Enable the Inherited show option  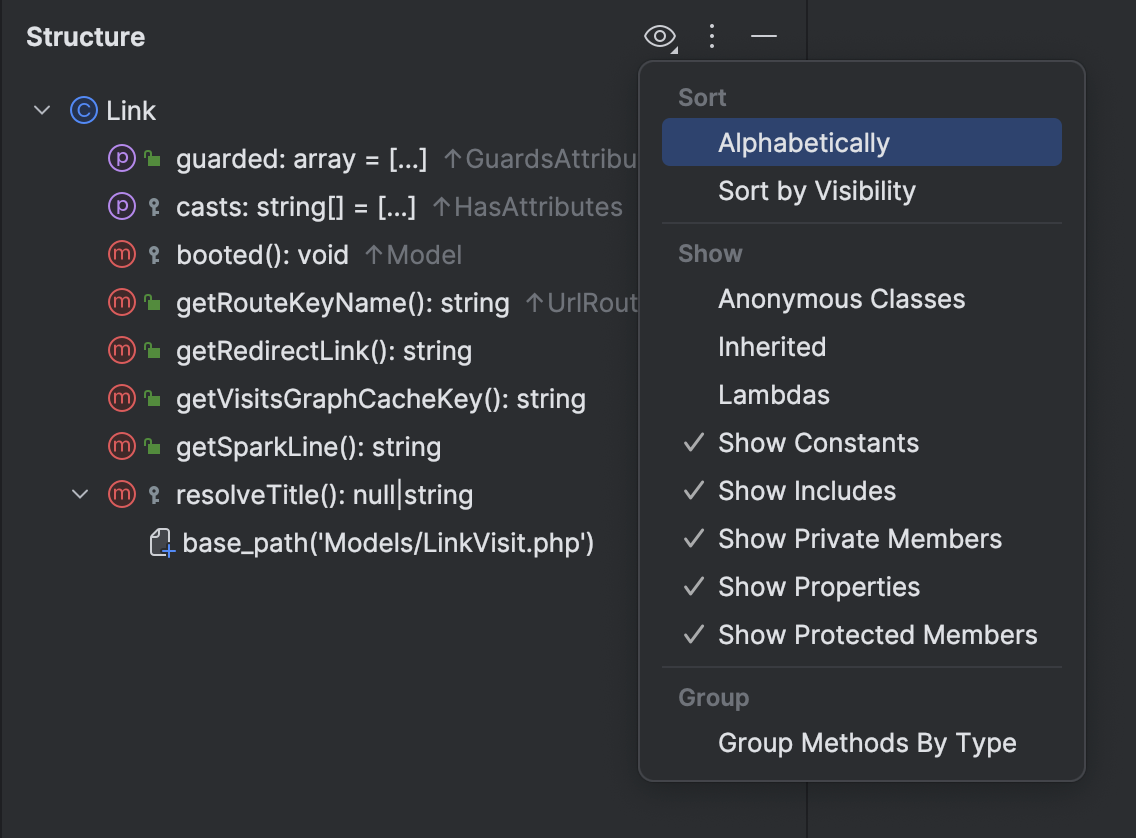(x=772, y=346)
